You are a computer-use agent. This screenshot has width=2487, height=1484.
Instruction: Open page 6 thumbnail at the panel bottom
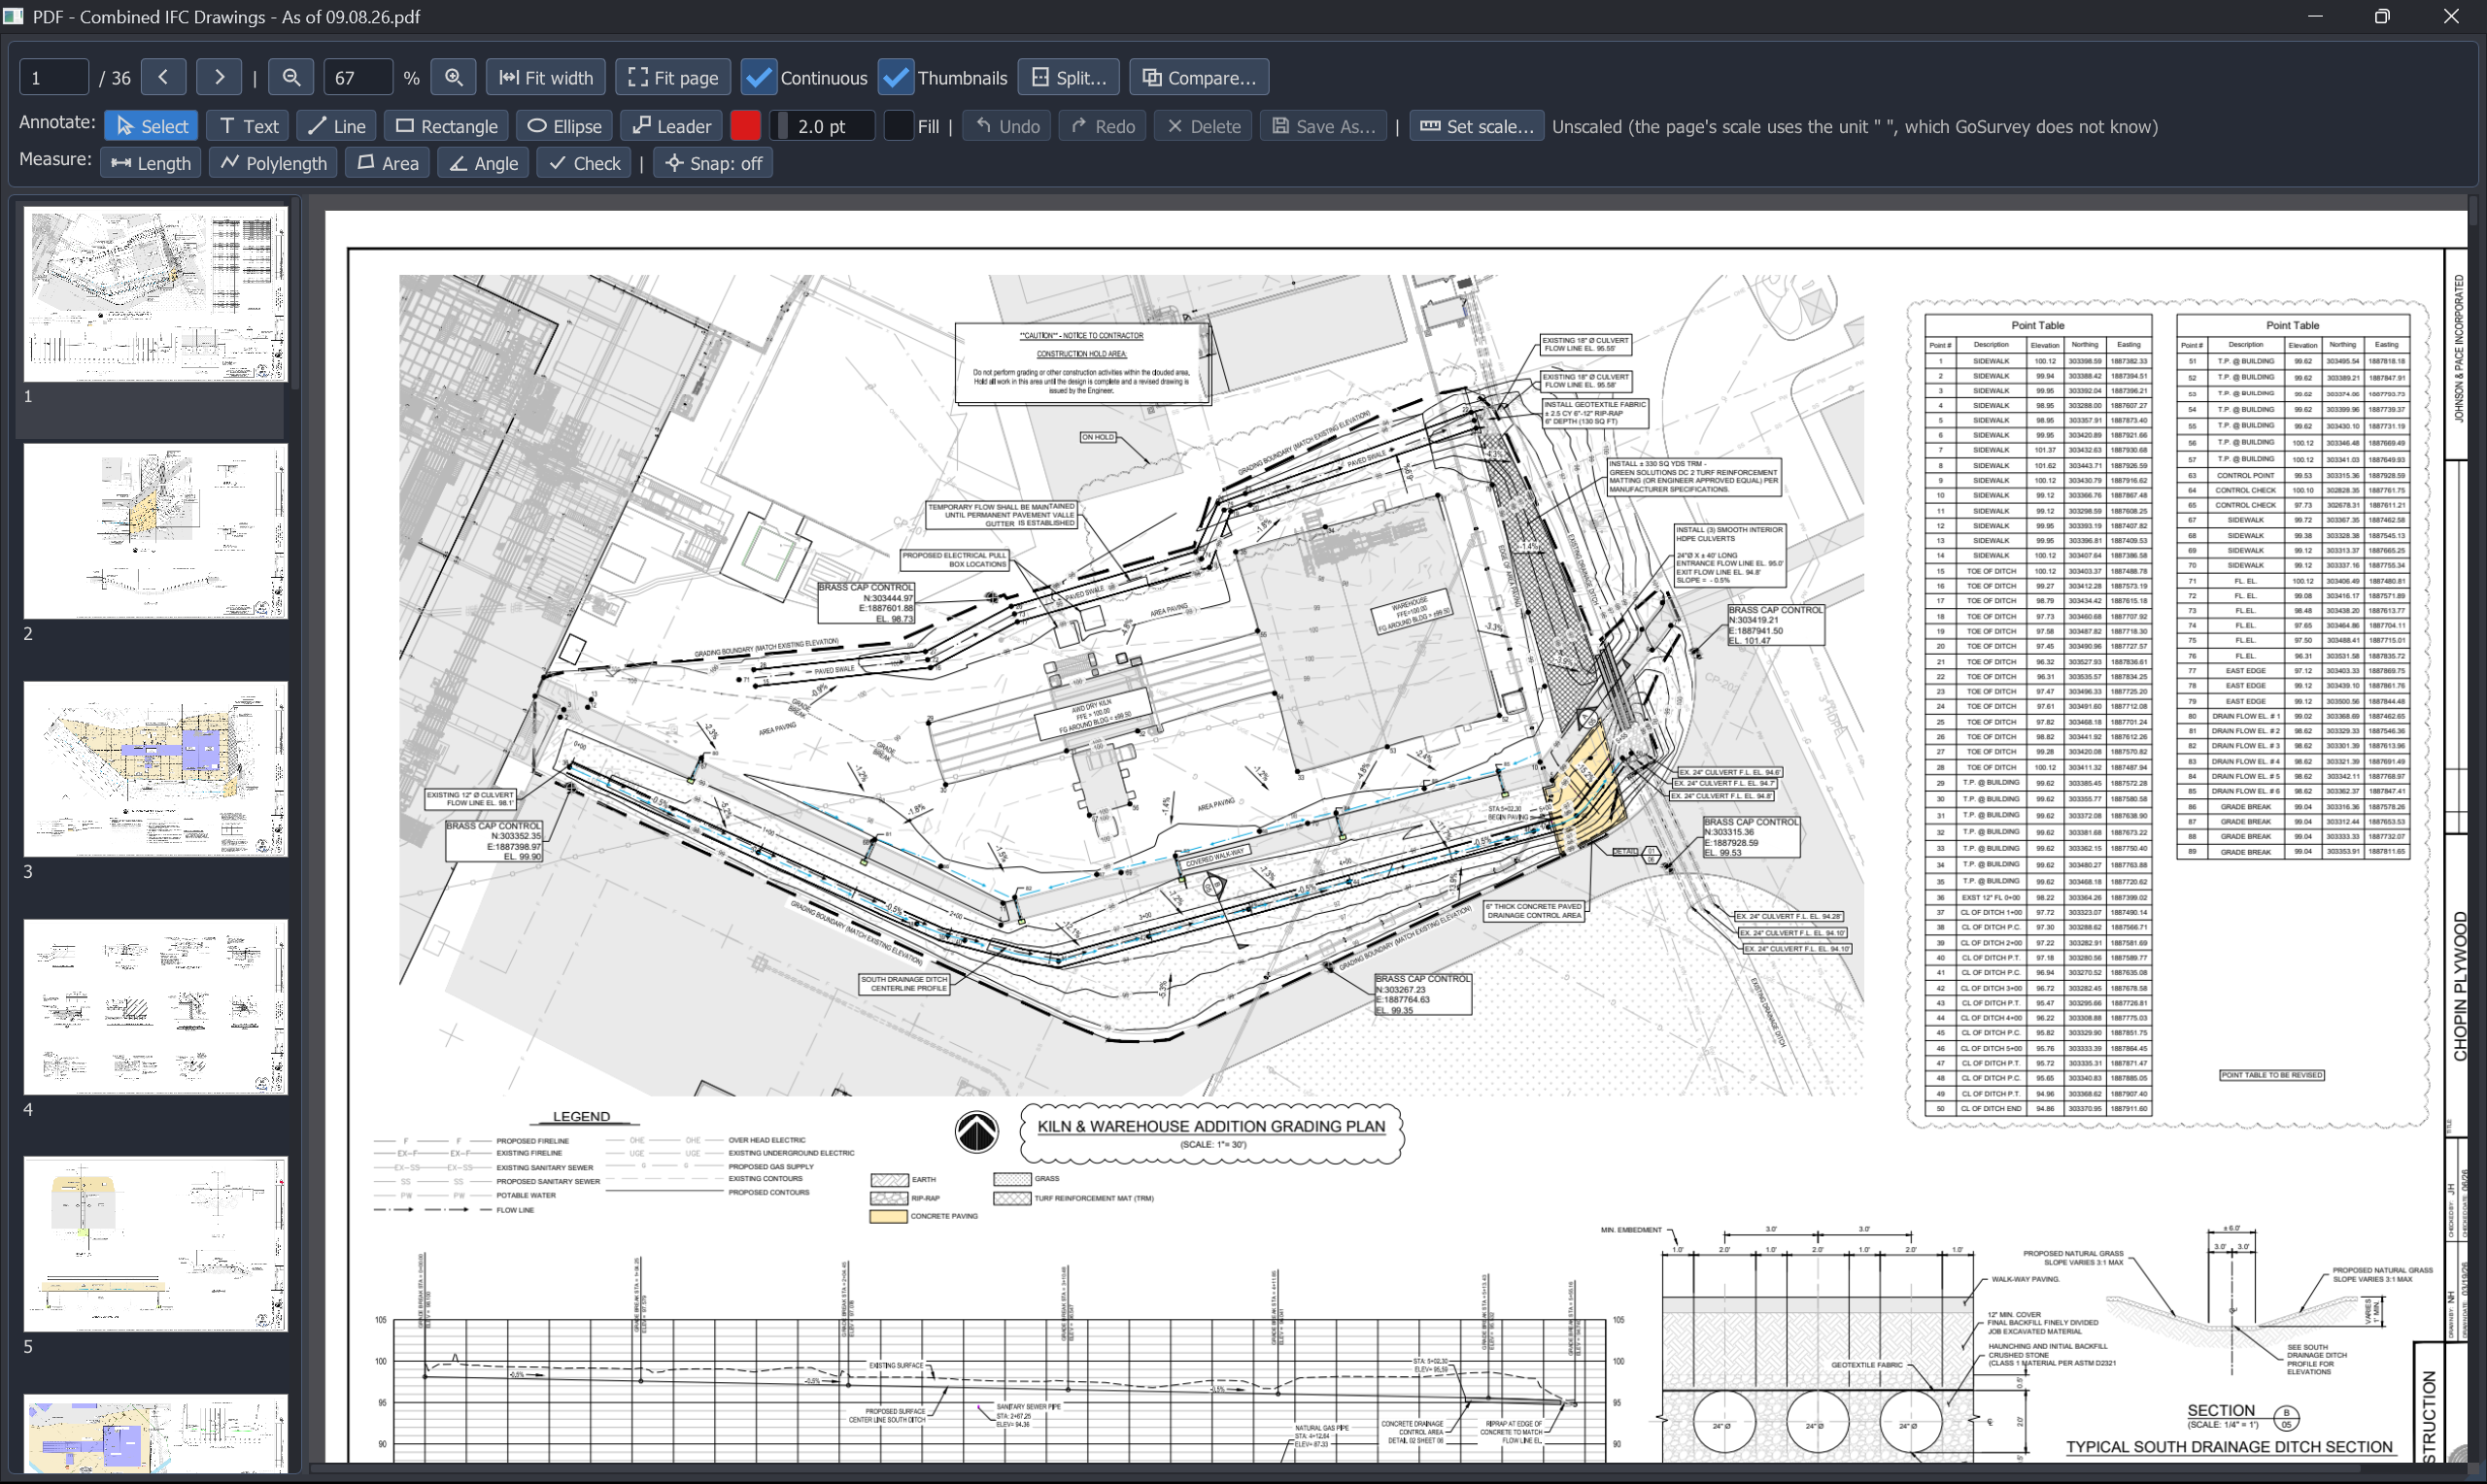click(156, 1434)
